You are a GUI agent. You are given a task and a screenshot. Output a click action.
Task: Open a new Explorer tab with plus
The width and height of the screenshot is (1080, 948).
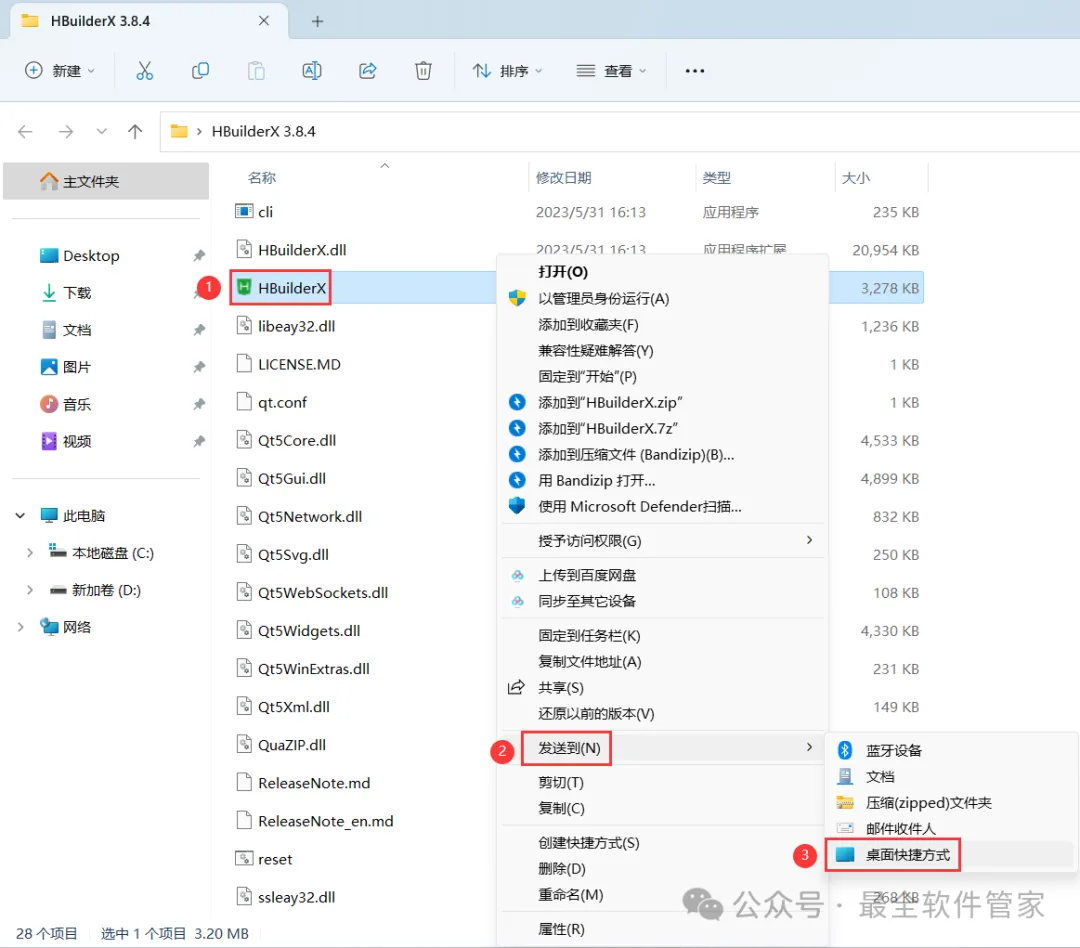318,21
